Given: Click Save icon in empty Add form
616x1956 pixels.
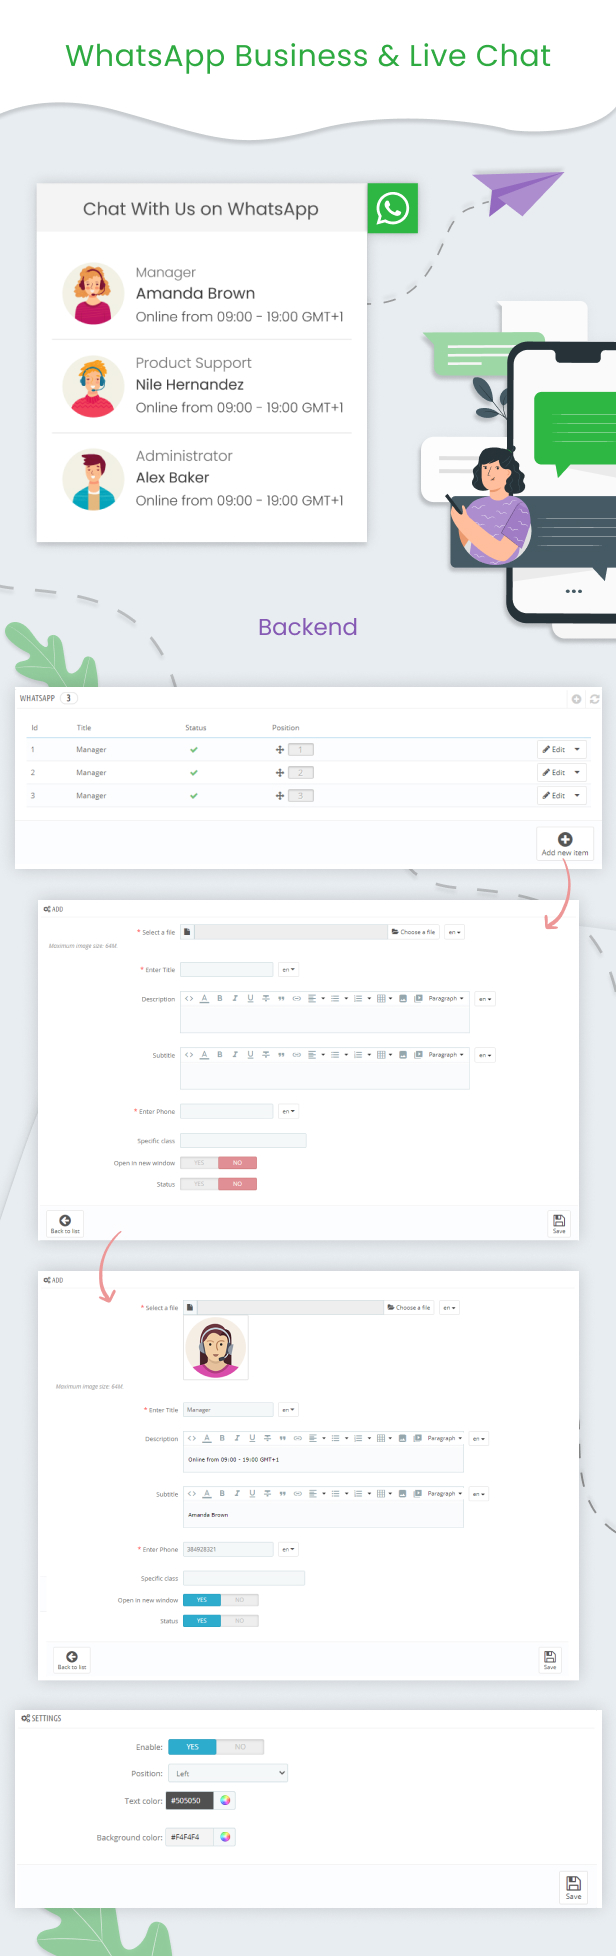Looking at the screenshot, I should click(559, 1223).
